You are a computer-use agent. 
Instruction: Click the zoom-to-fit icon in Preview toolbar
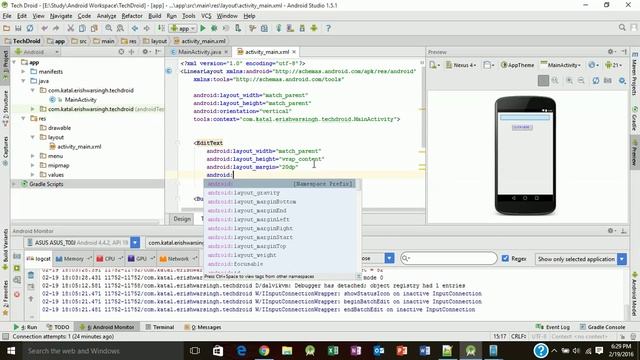click(x=543, y=81)
